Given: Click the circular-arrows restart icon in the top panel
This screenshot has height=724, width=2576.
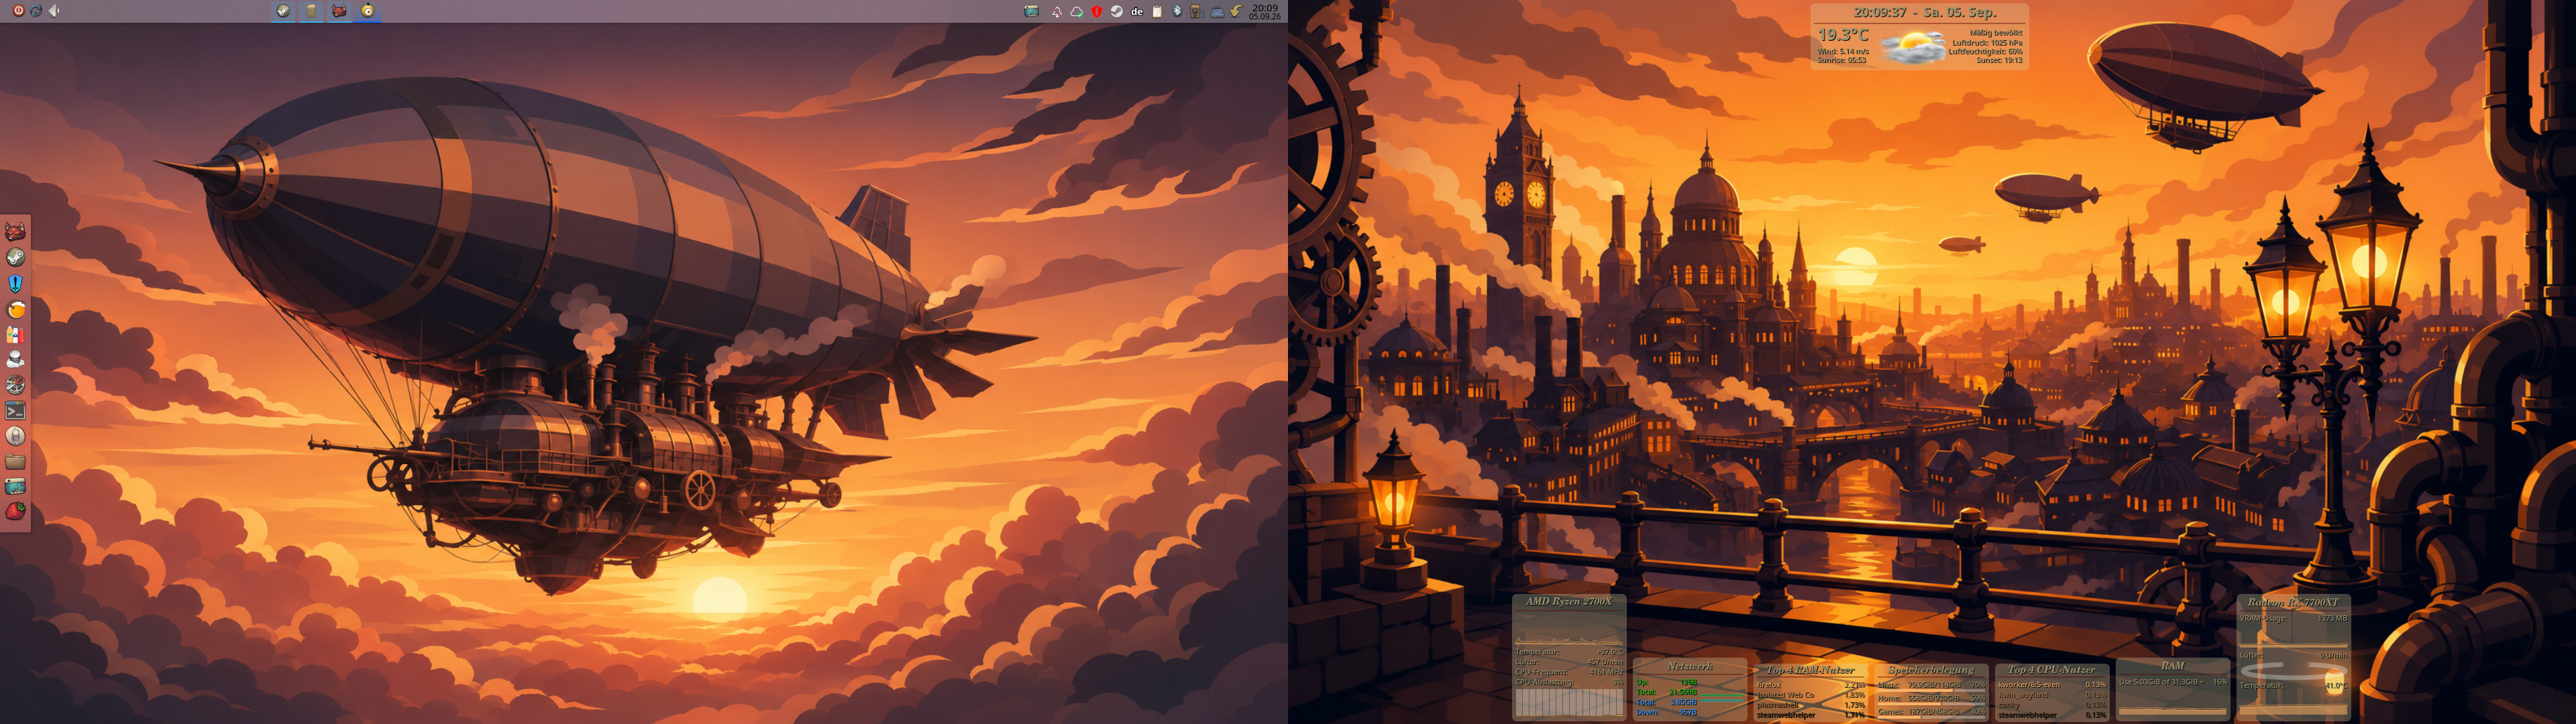Looking at the screenshot, I should click(36, 10).
